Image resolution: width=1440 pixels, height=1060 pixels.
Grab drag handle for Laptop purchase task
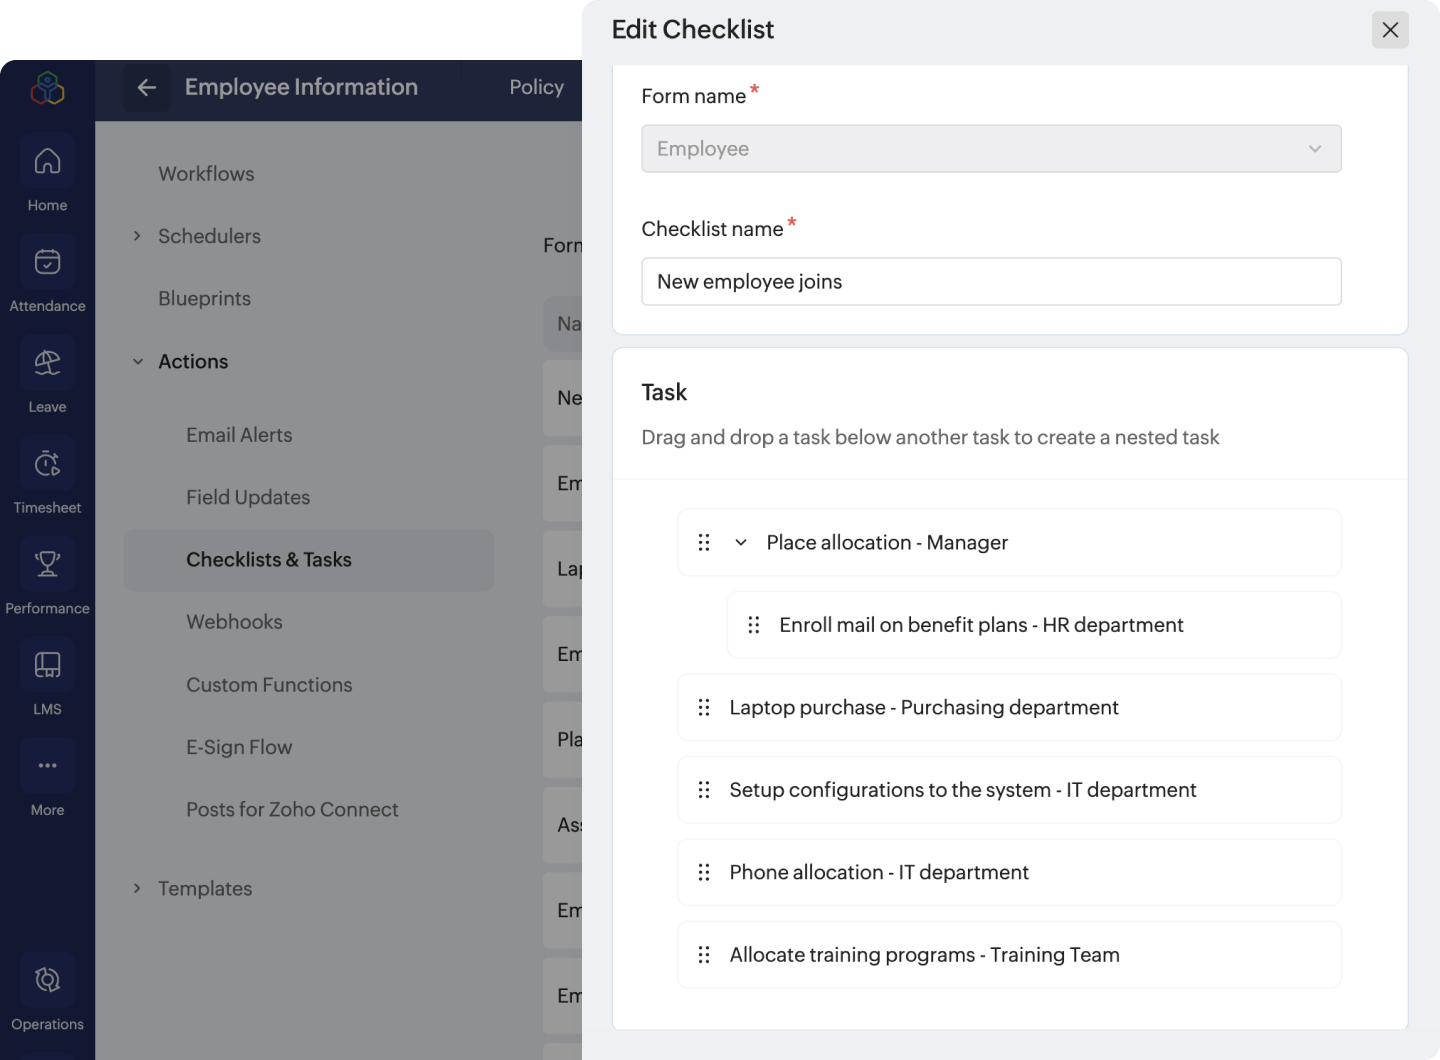pyautogui.click(x=704, y=708)
